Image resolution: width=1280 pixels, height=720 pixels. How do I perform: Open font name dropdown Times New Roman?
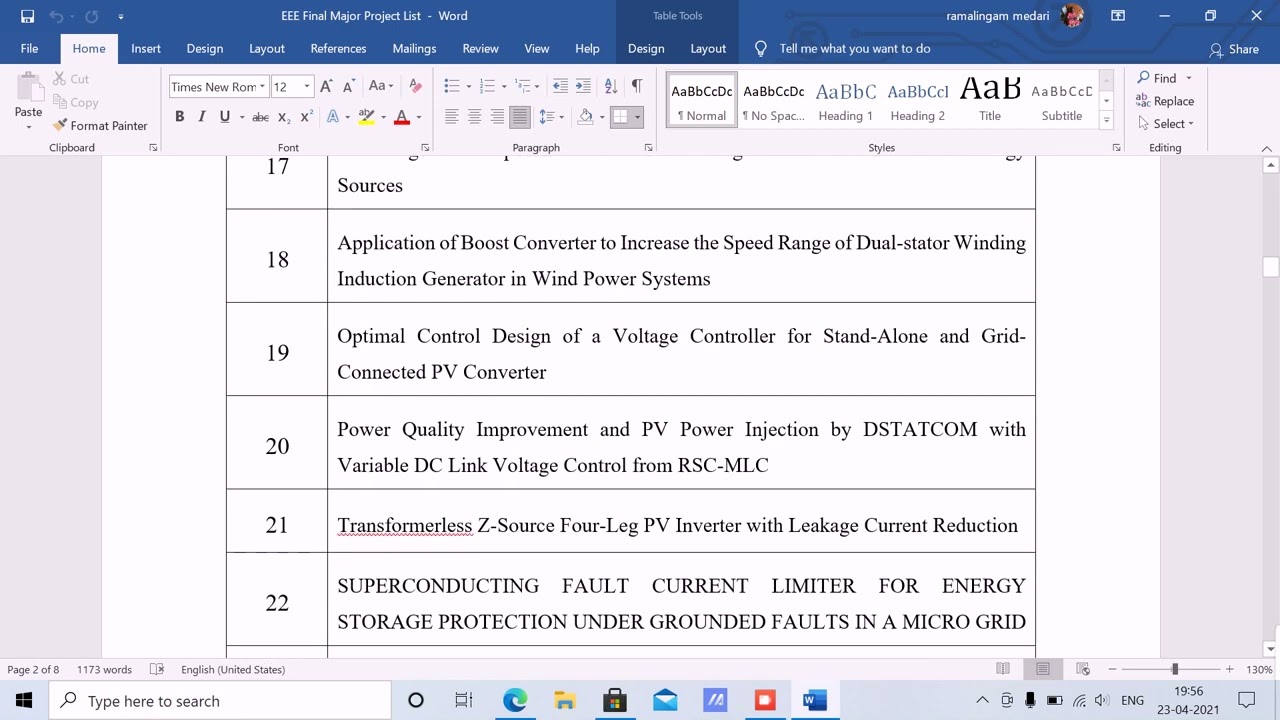point(262,87)
